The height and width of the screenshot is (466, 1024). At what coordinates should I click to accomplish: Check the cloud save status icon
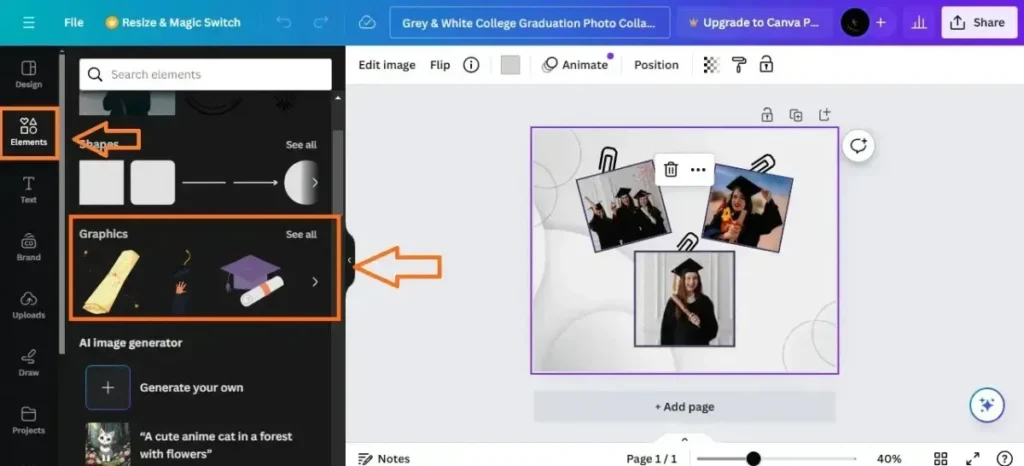[x=367, y=23]
